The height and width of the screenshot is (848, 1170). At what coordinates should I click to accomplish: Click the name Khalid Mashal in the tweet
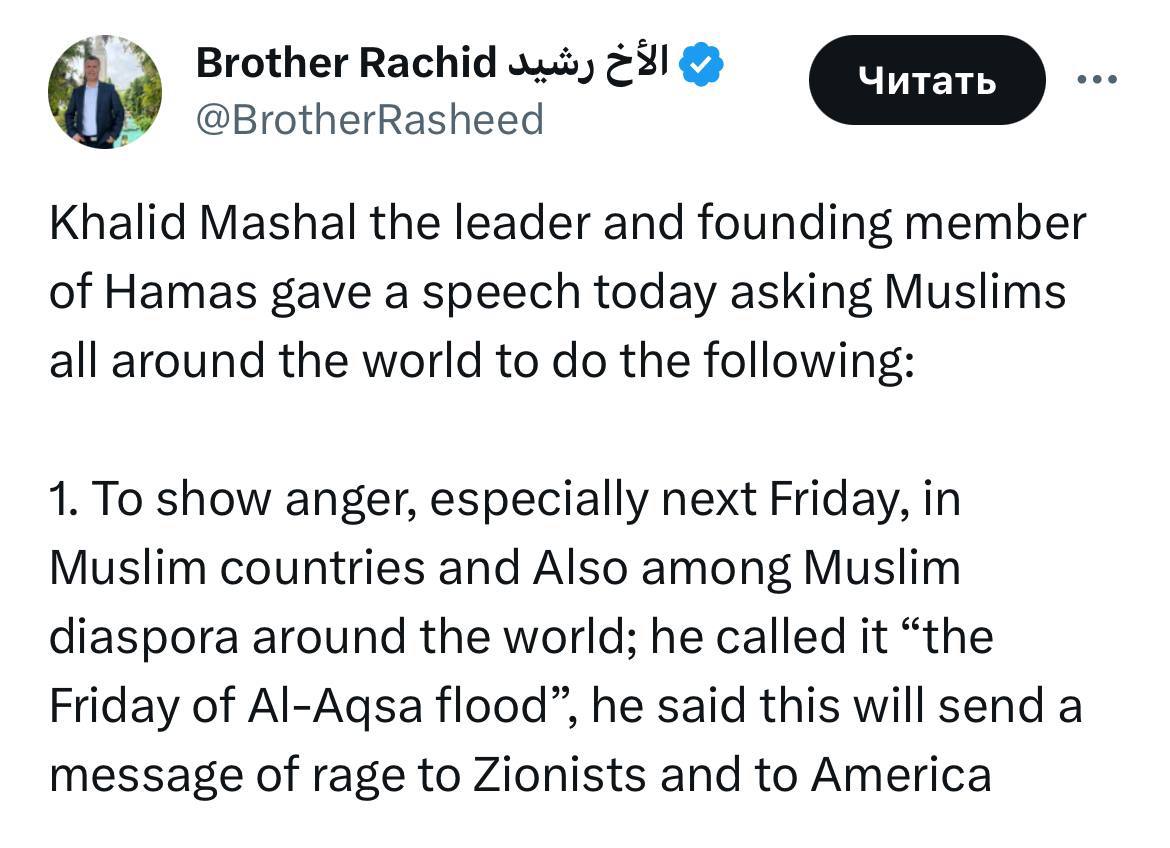click(x=202, y=224)
